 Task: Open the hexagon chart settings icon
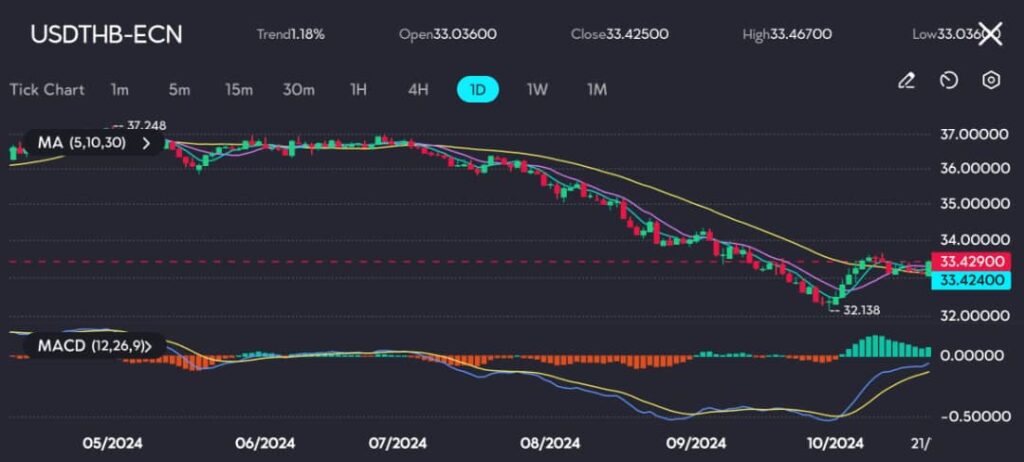pos(991,80)
